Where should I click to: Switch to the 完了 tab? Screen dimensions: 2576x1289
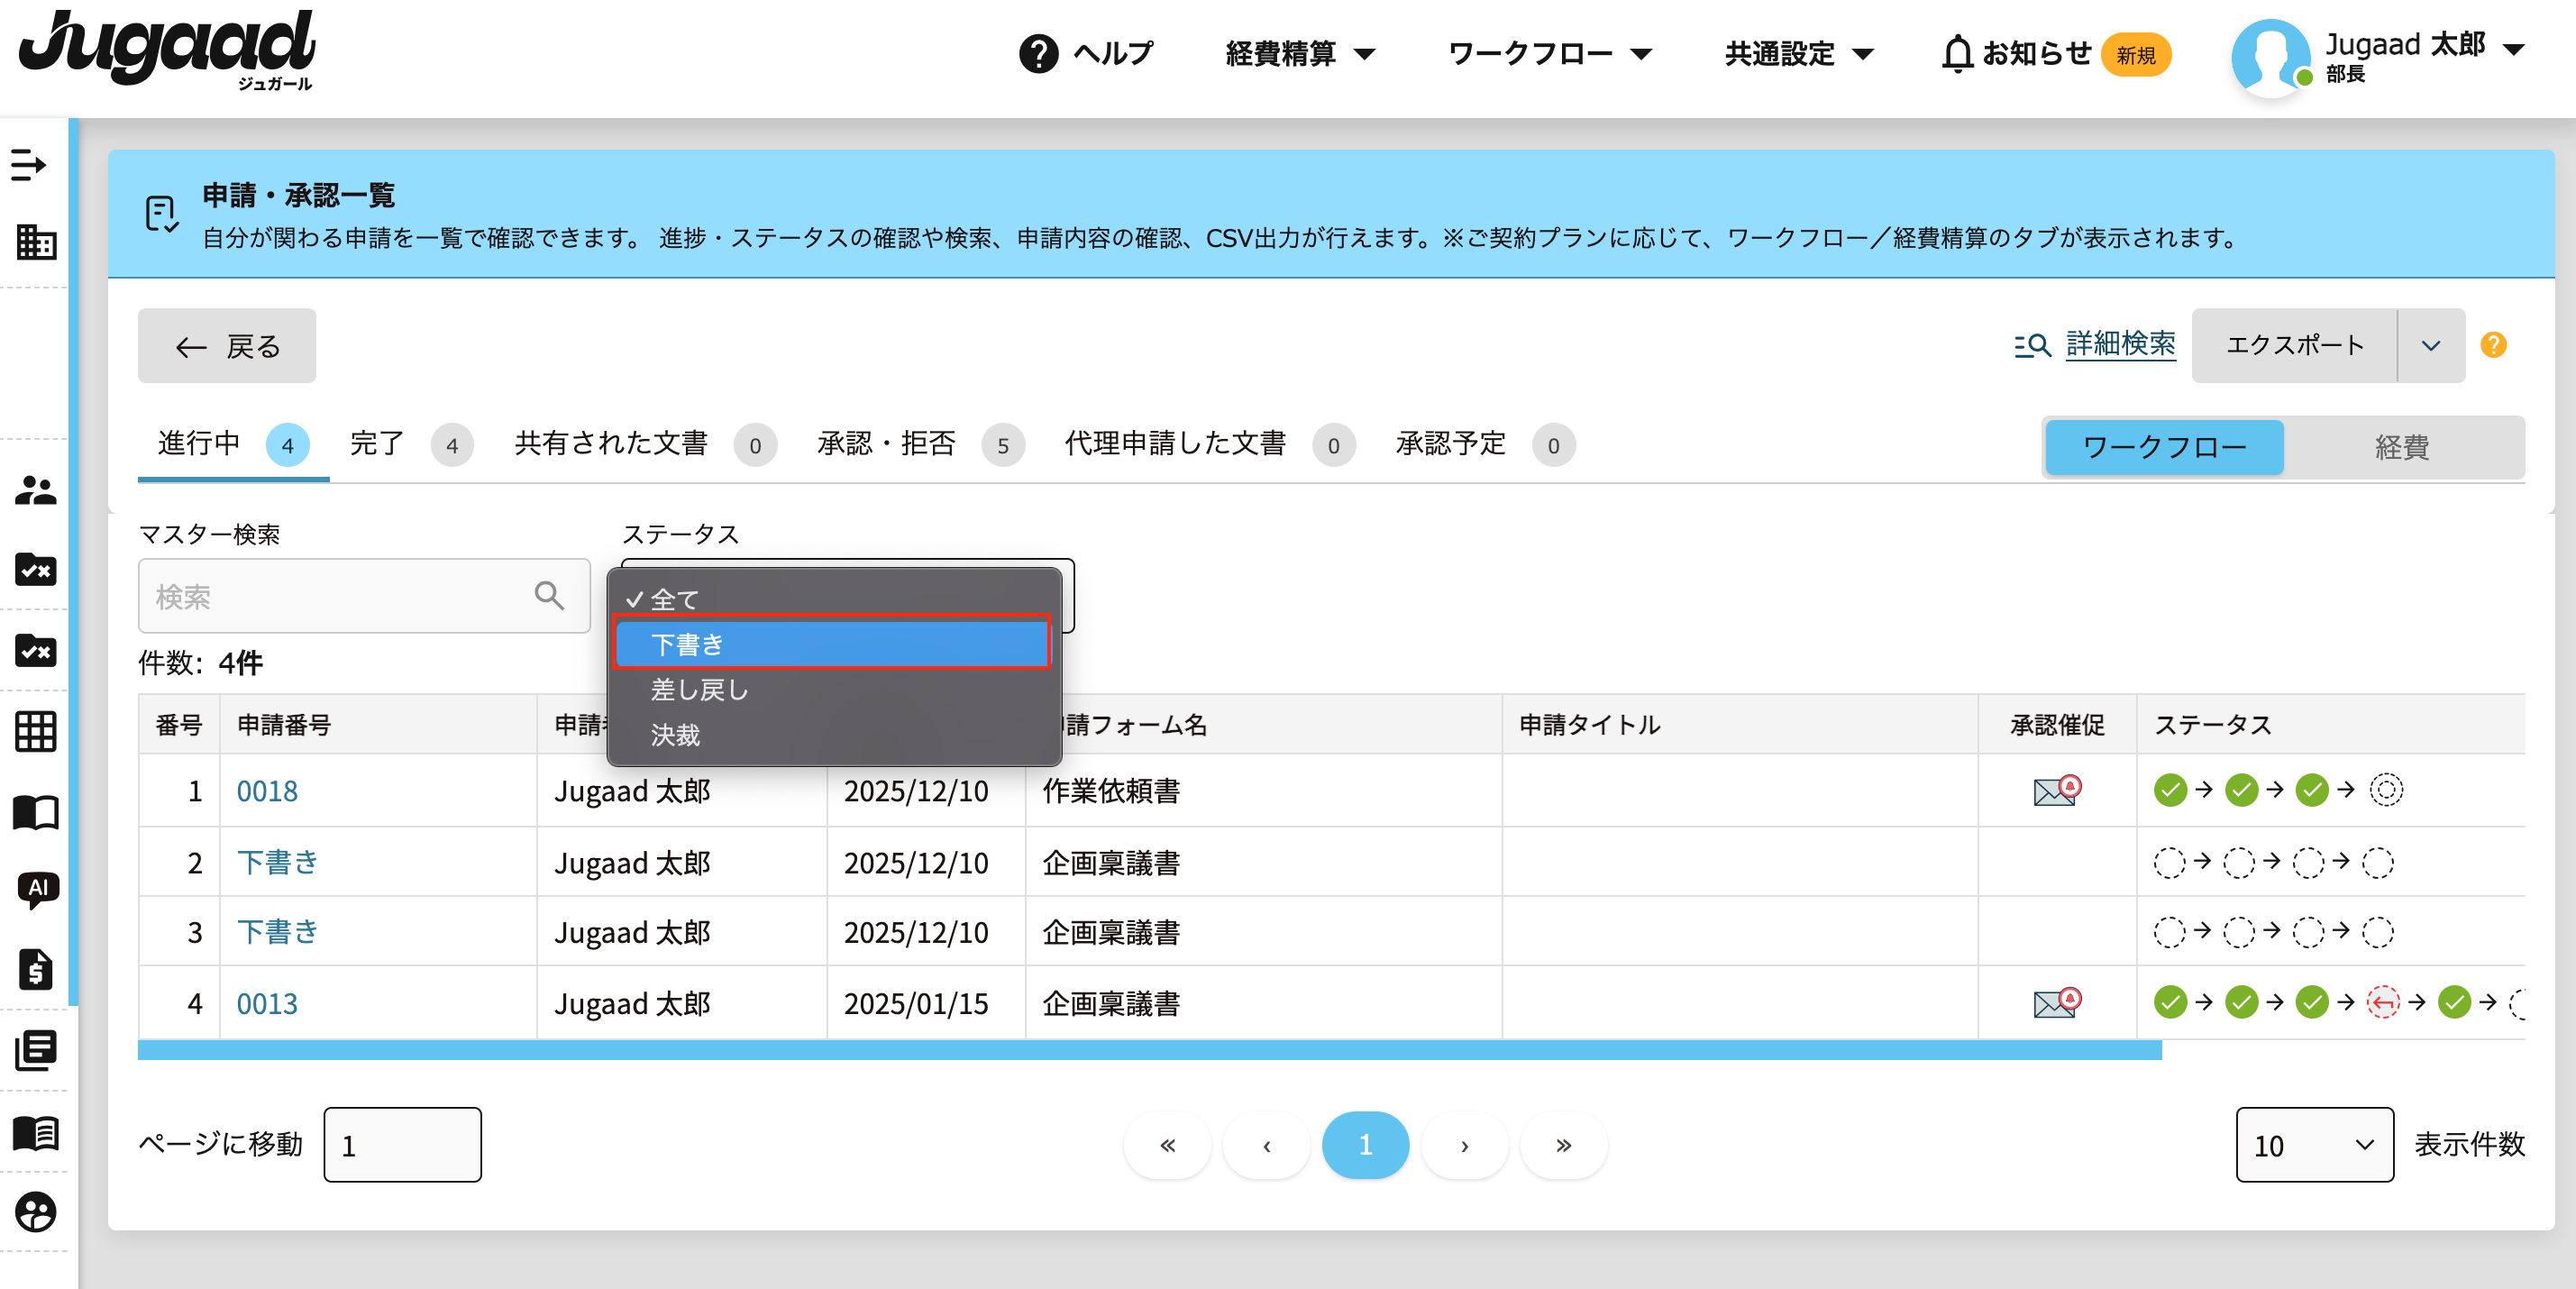point(378,444)
